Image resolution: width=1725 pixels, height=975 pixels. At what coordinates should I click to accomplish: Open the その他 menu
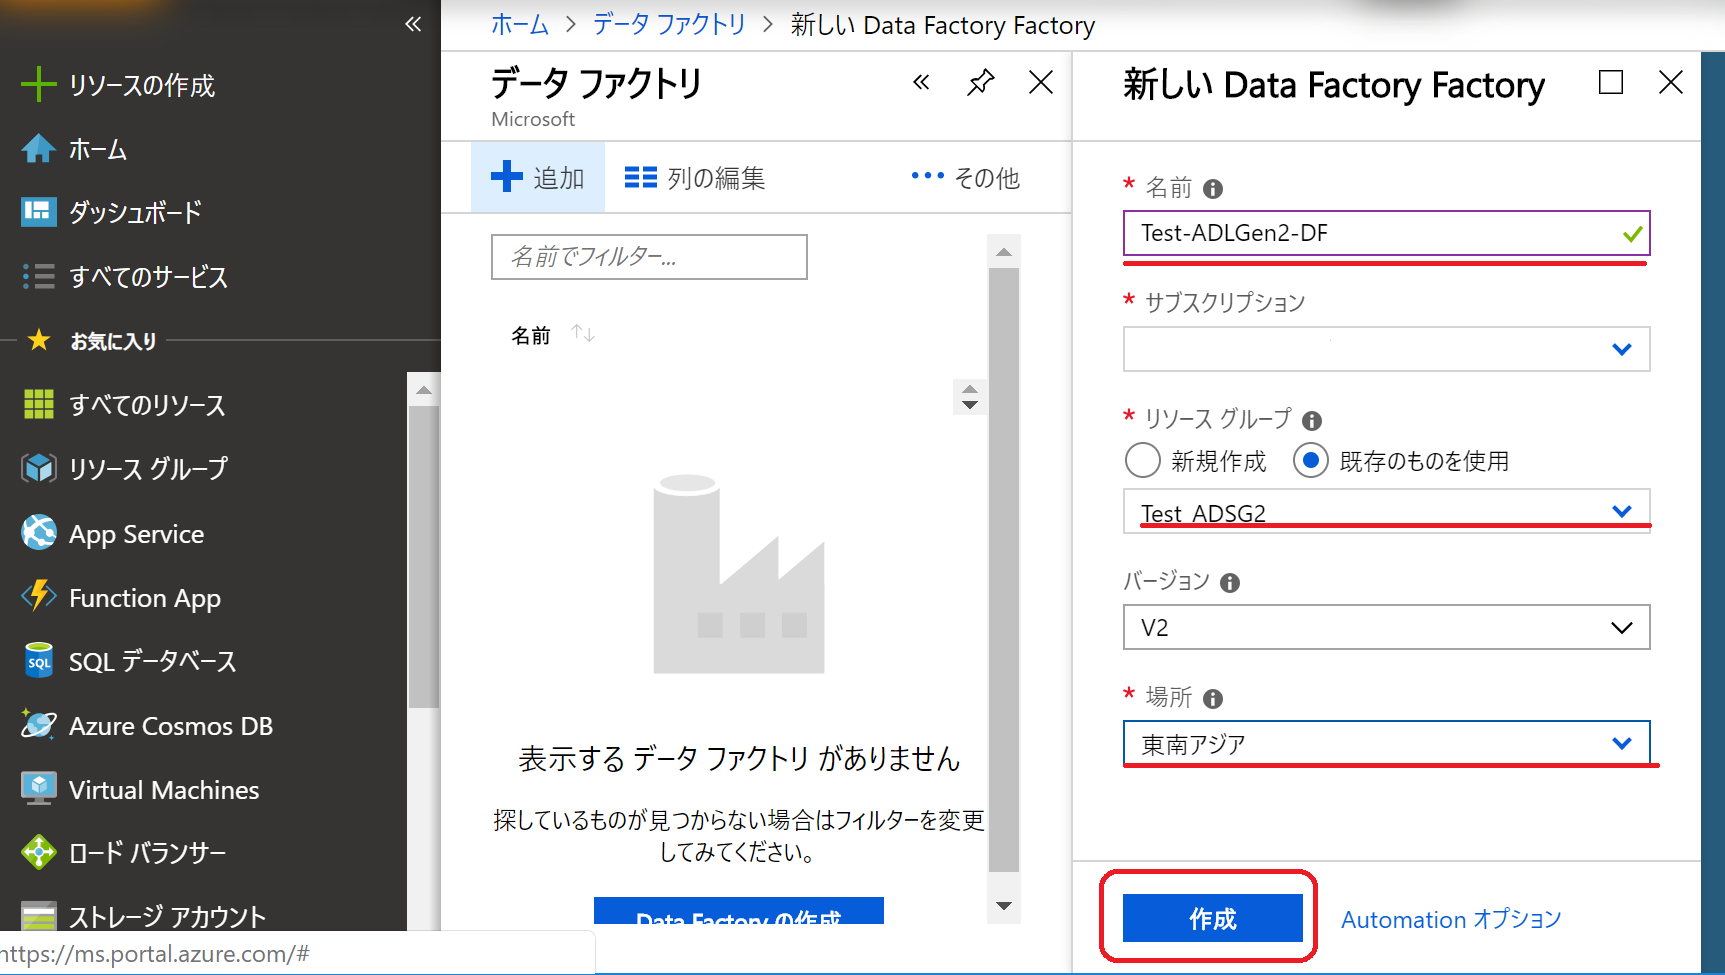[x=965, y=177]
